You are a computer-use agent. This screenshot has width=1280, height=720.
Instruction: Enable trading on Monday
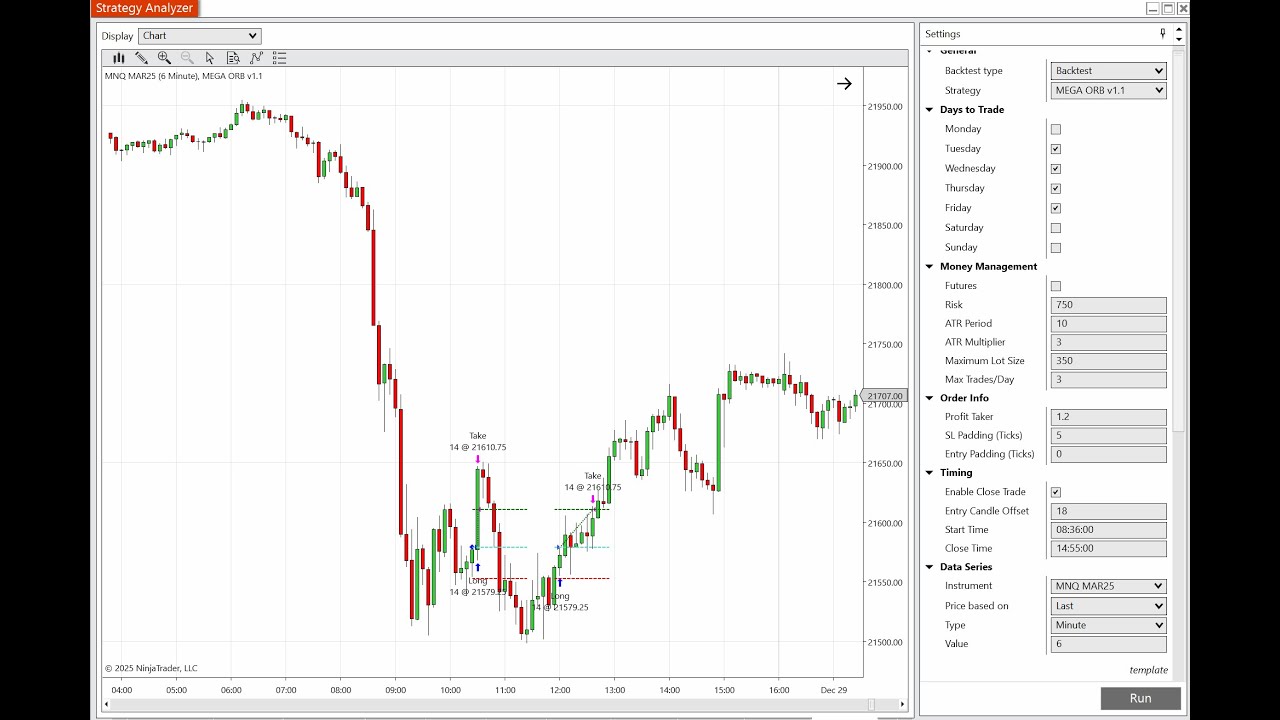click(1056, 129)
